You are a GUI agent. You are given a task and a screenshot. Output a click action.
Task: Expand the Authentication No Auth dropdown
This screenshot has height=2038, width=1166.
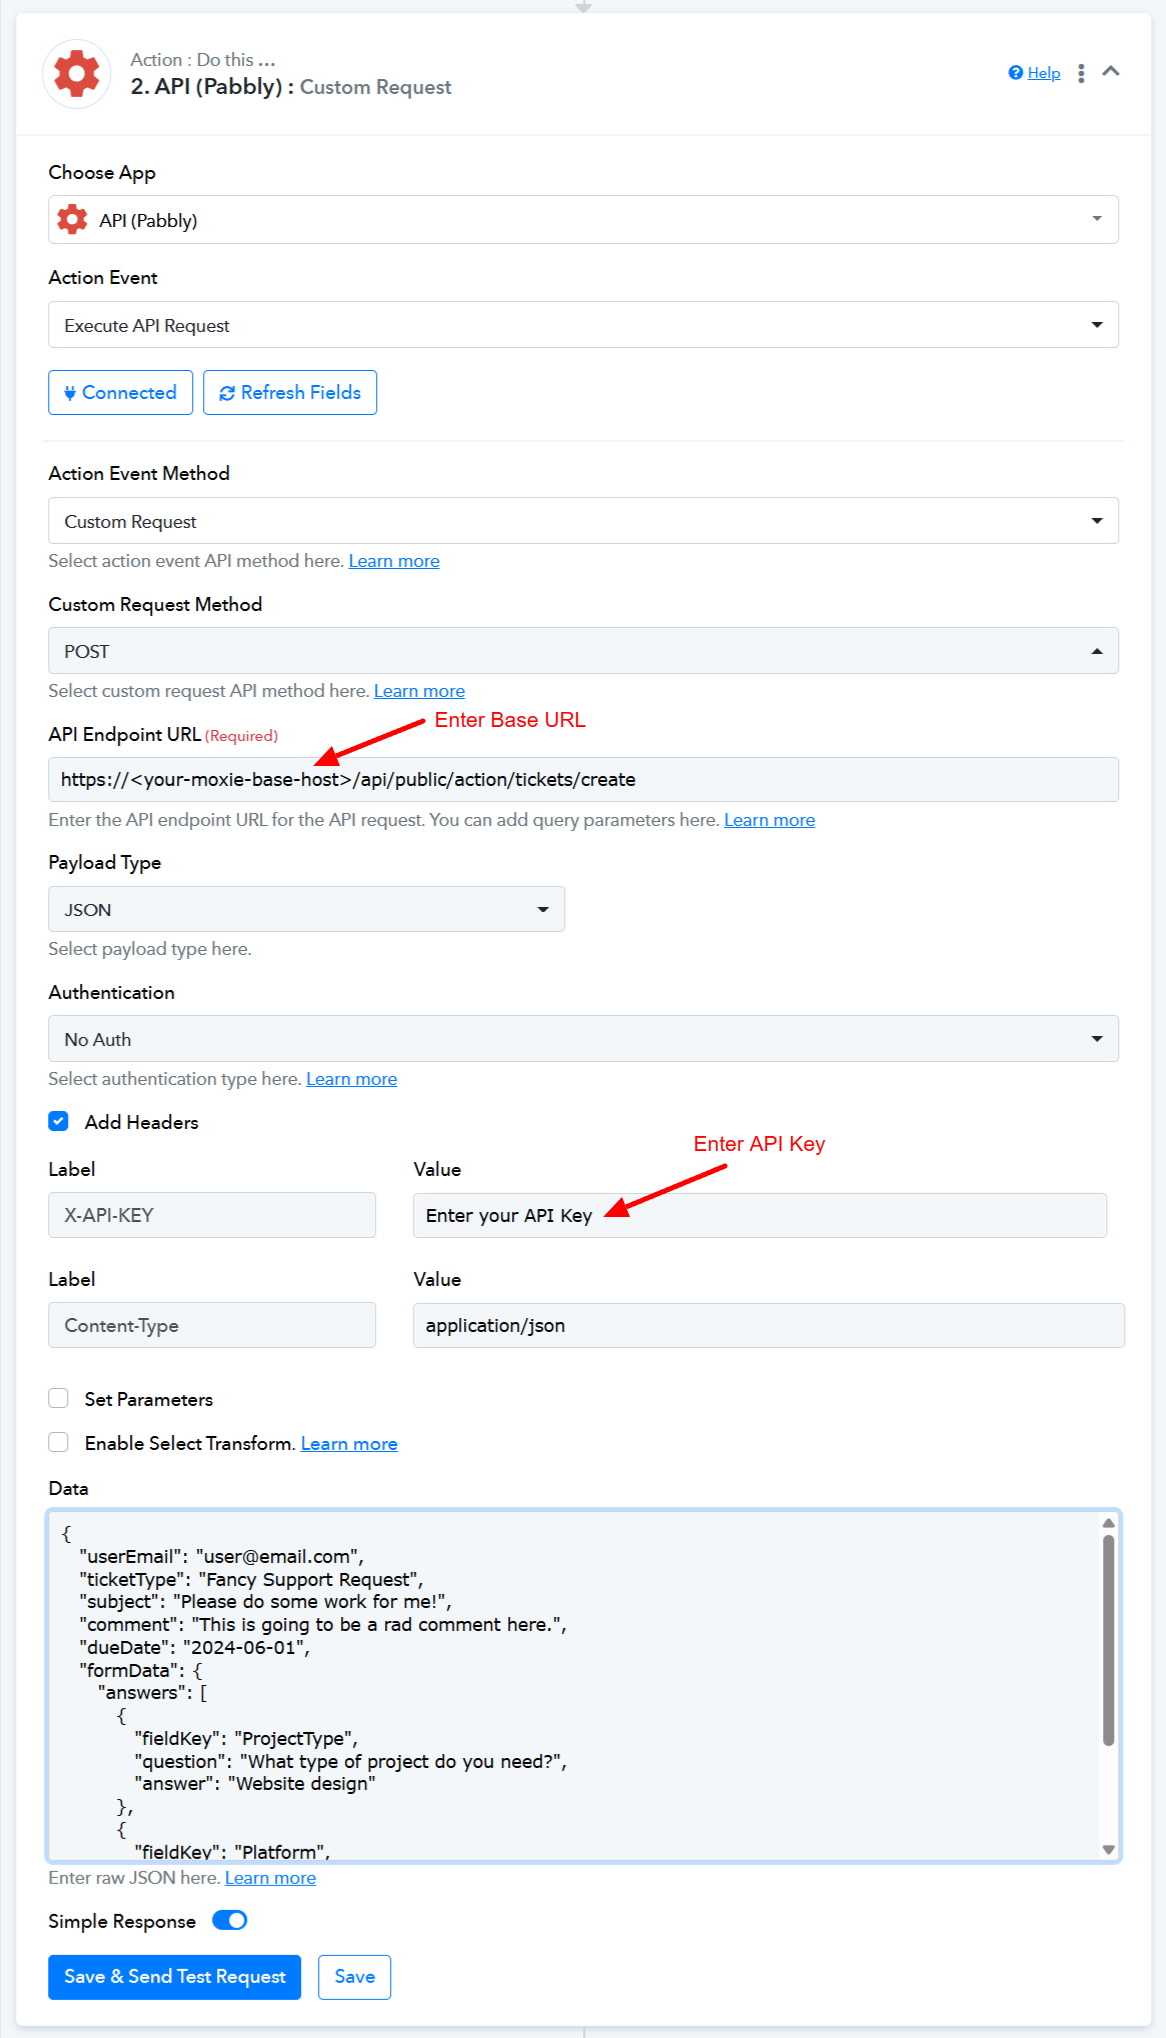[x=583, y=1039]
